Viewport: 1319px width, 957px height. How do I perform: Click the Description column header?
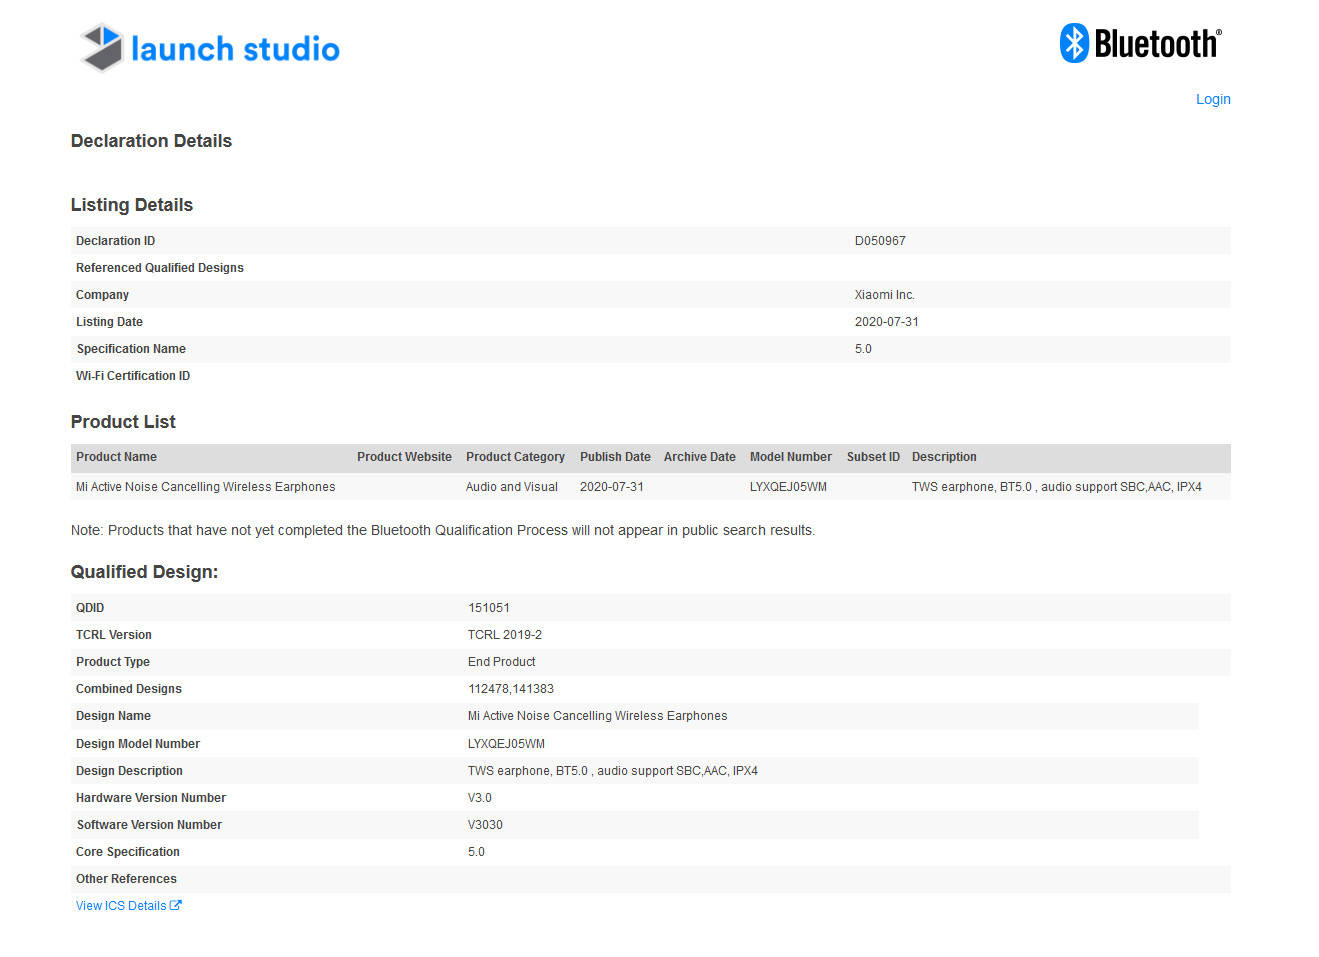(943, 457)
